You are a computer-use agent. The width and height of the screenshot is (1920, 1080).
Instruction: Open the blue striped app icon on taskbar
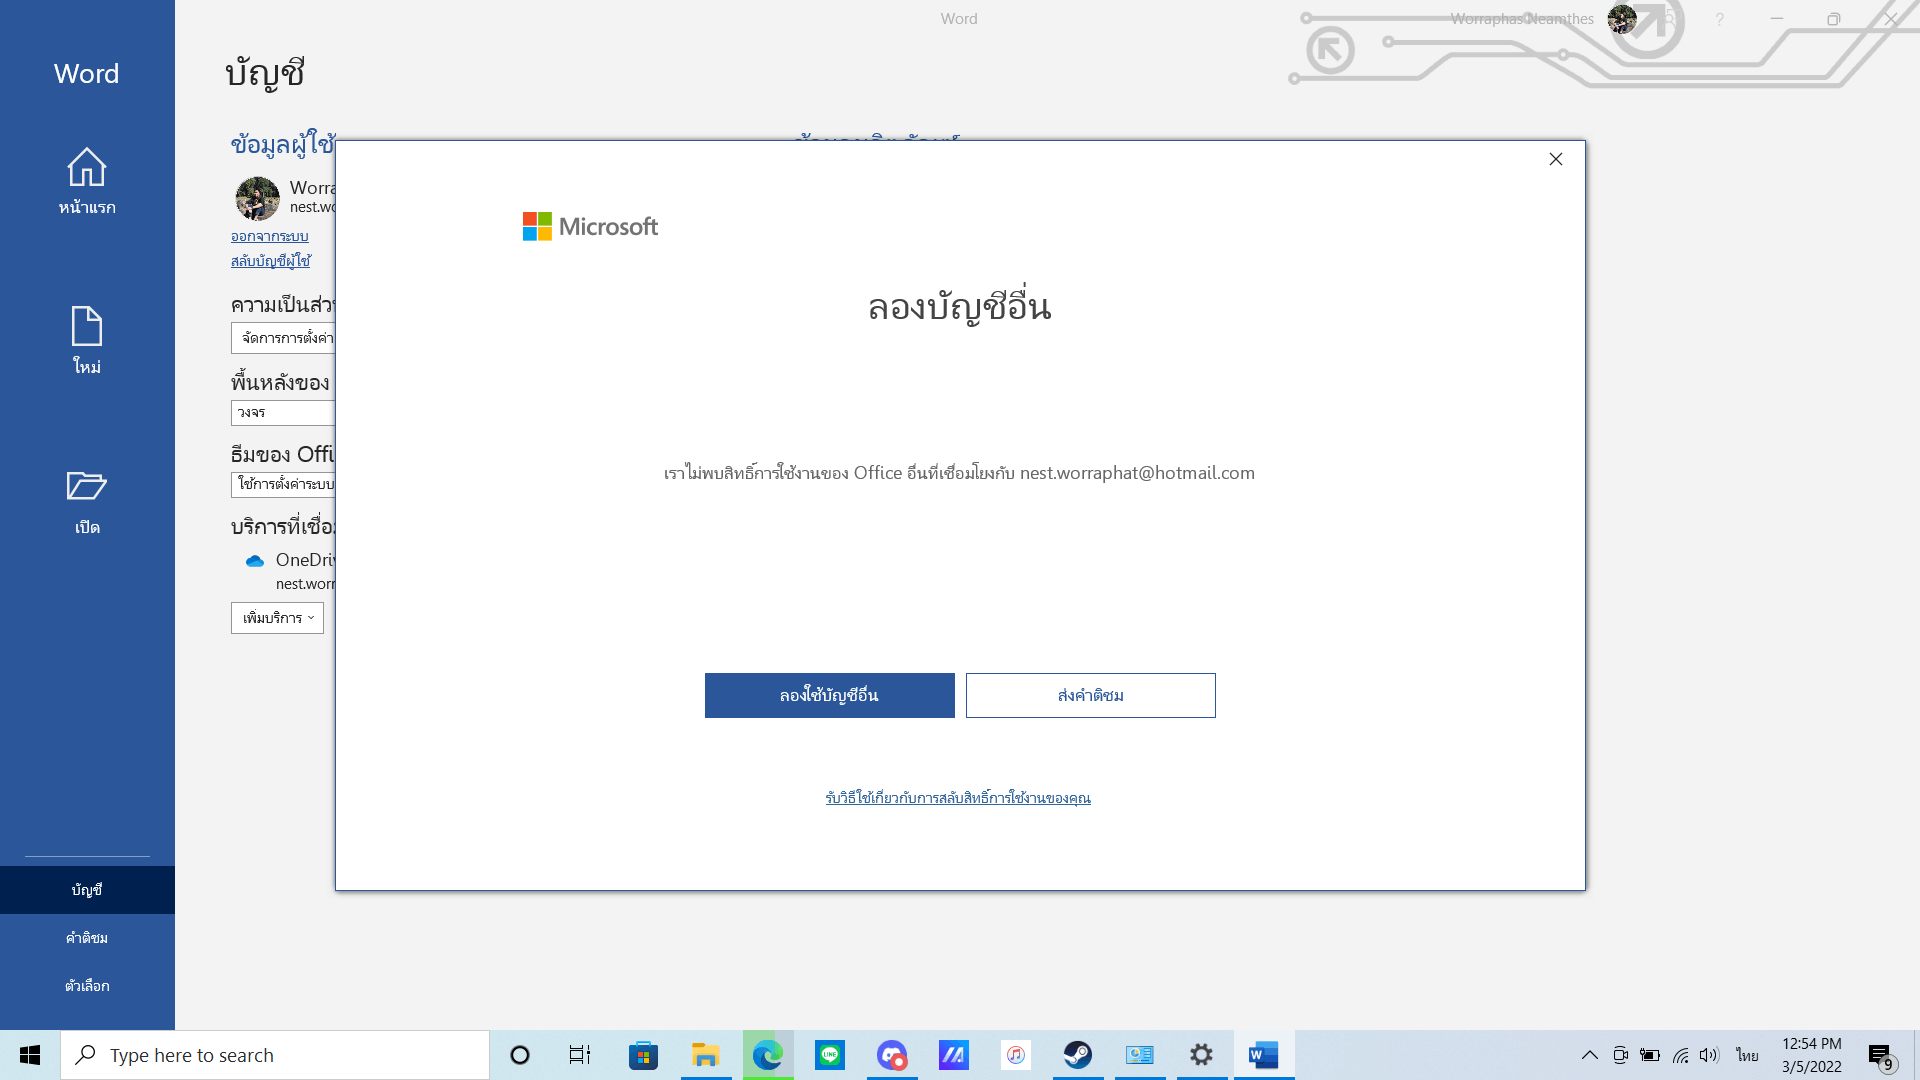pyautogui.click(x=954, y=1055)
